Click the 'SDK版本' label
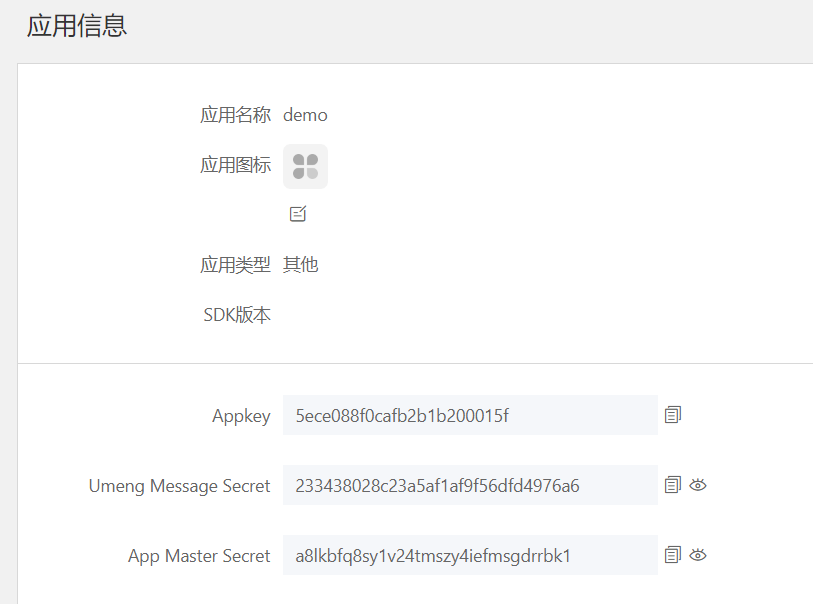The image size is (813, 604). [x=237, y=315]
